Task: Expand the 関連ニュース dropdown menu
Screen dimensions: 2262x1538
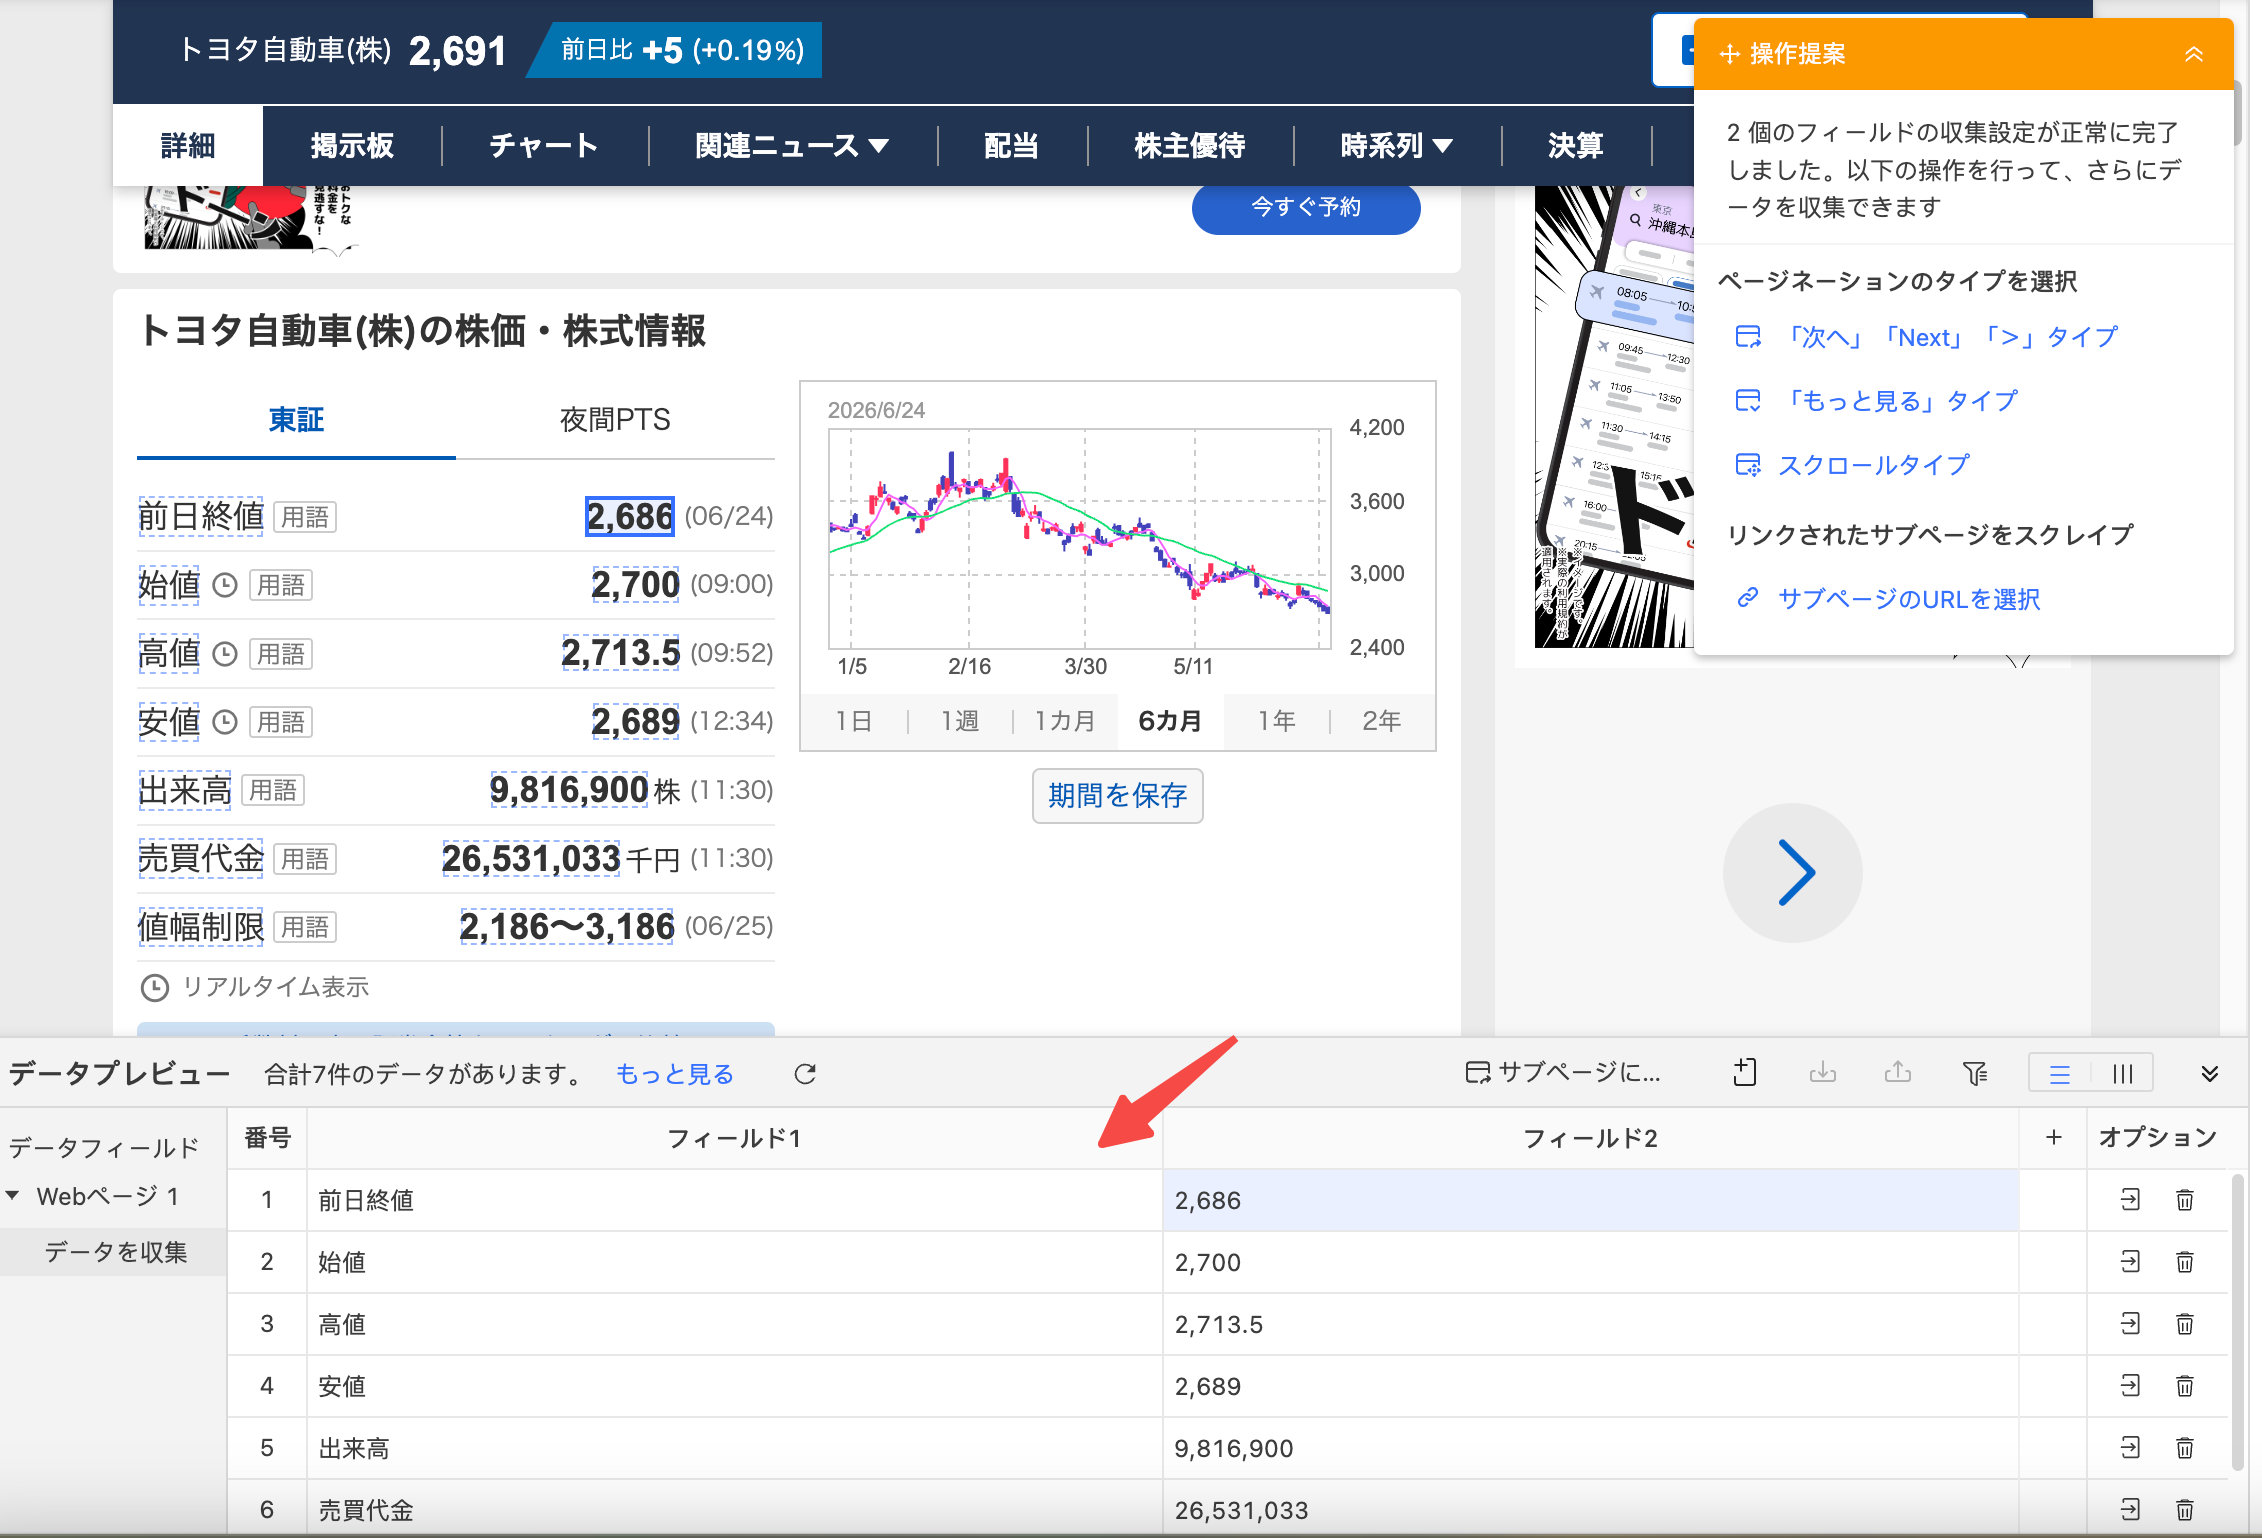Action: [x=792, y=146]
